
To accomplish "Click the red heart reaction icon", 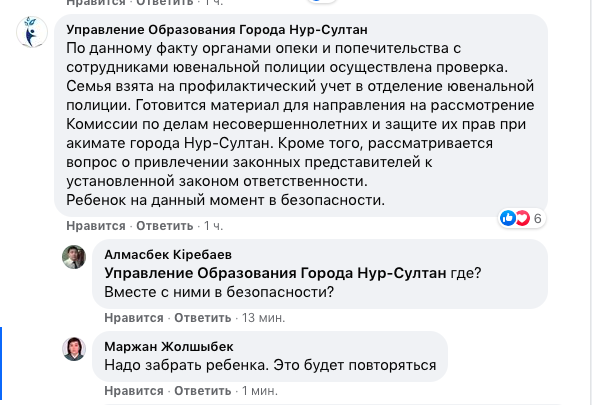I will tap(523, 218).
